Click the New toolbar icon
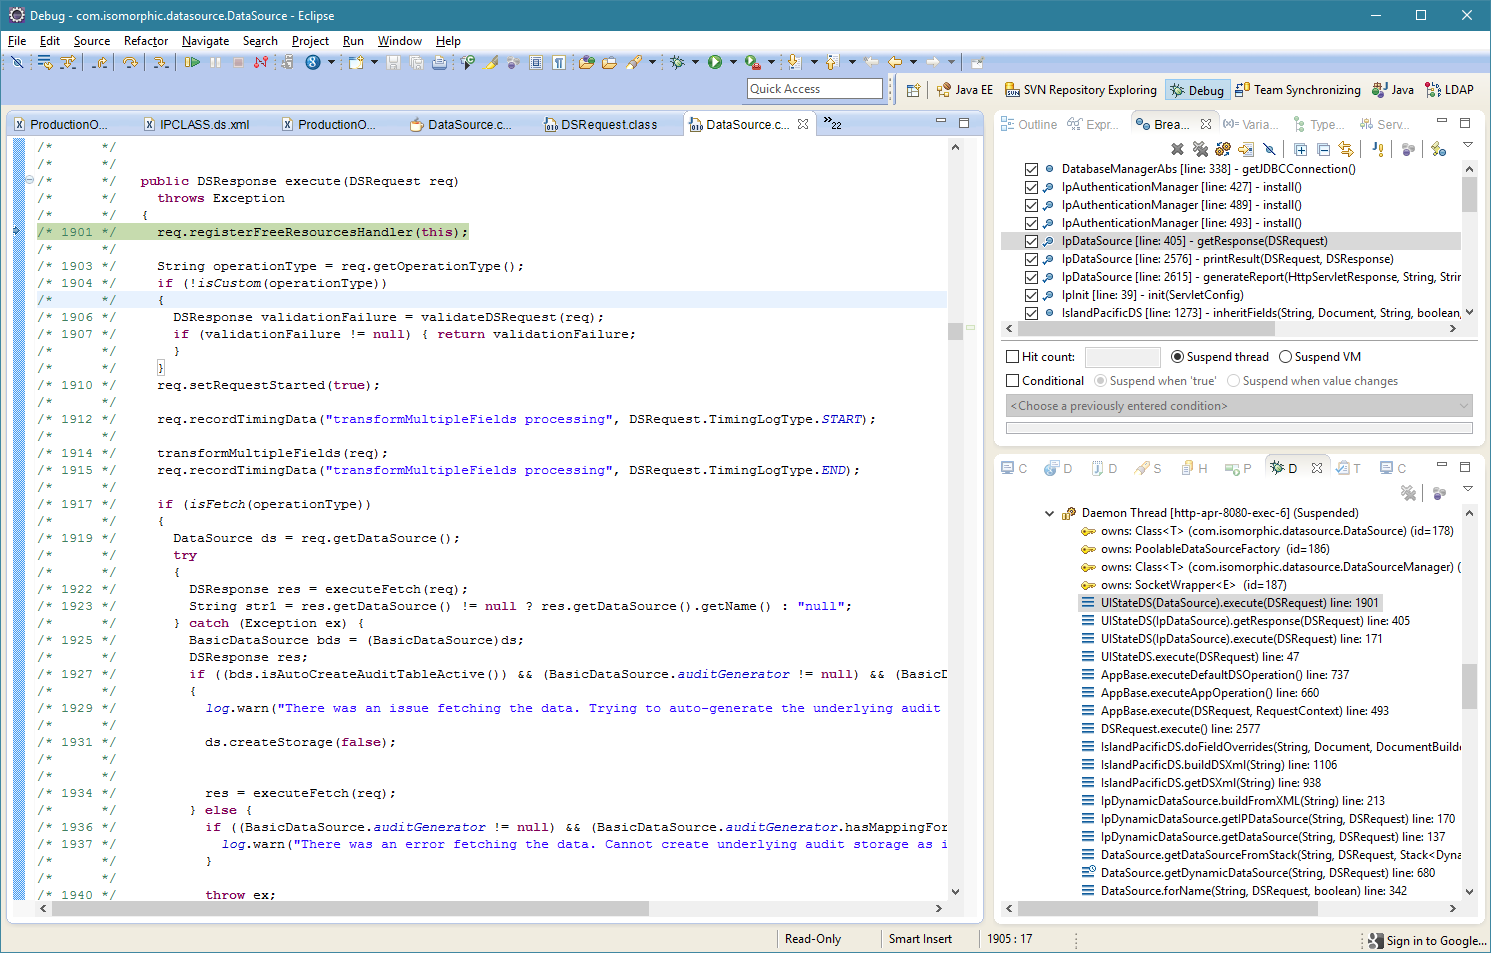Viewport: 1491px width, 953px height. [356, 62]
